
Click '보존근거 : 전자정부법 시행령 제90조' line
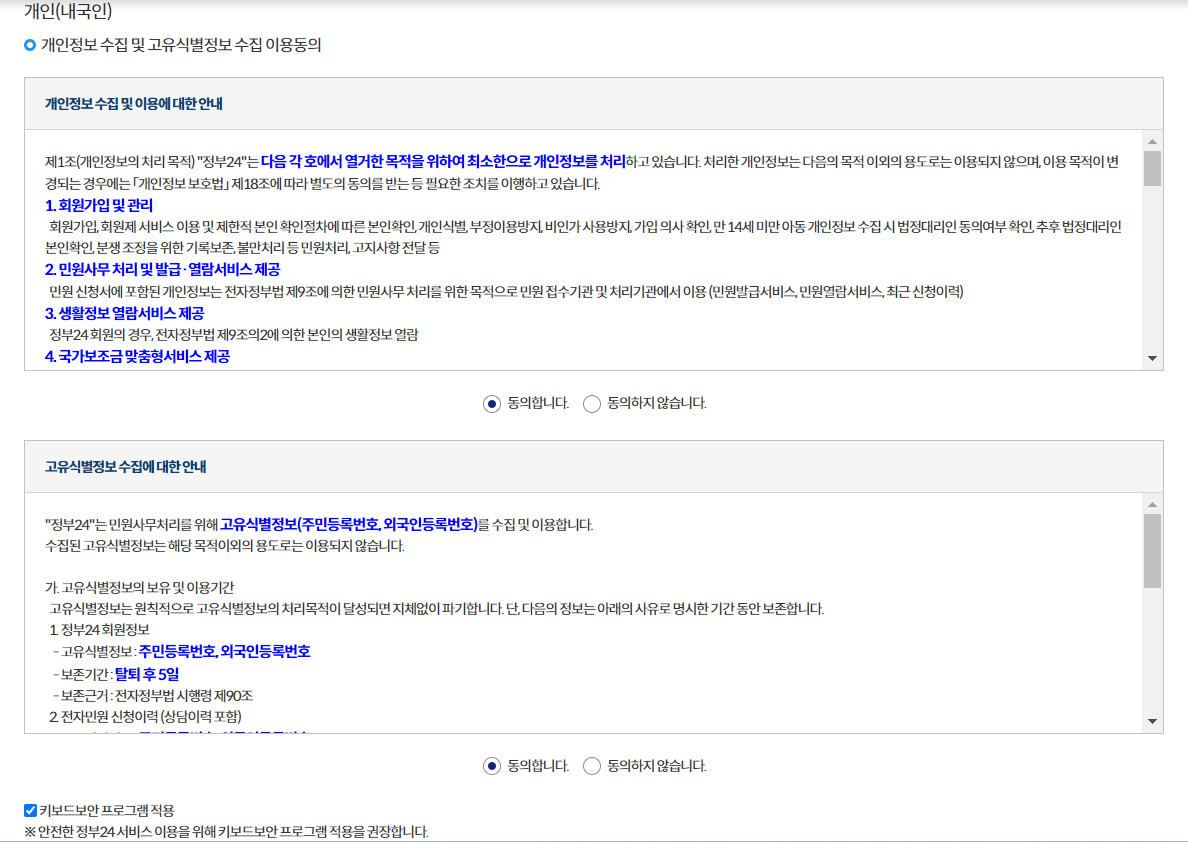(x=153, y=695)
